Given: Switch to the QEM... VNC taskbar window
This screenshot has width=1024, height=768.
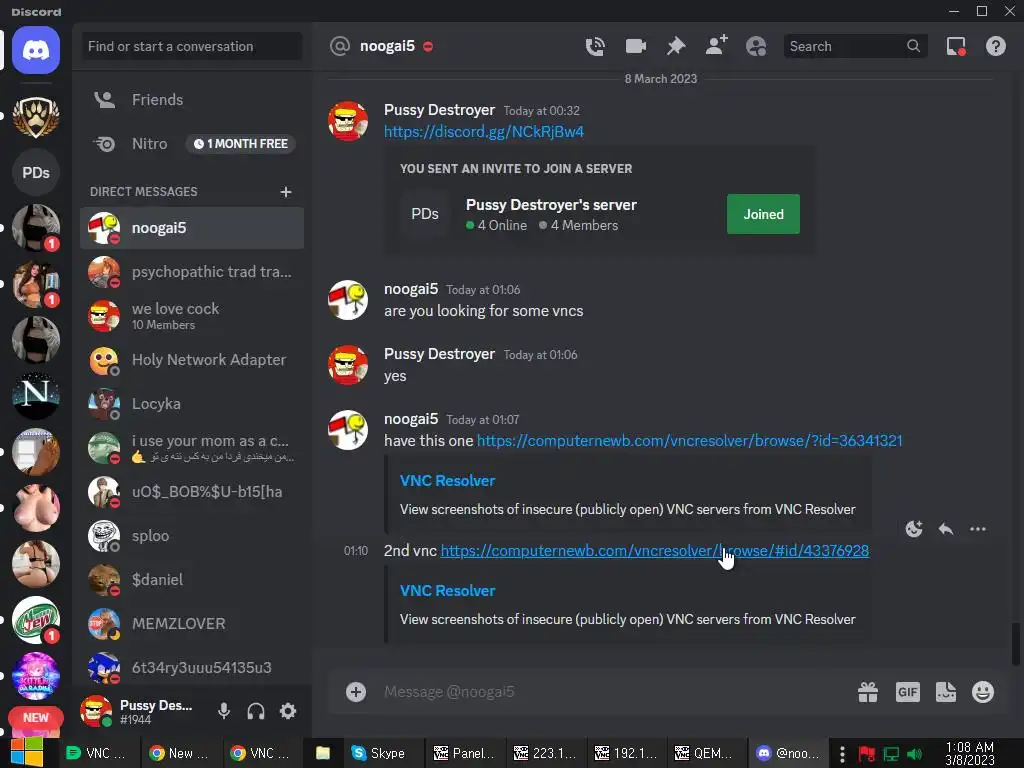Looking at the screenshot, I should click(x=705, y=753).
